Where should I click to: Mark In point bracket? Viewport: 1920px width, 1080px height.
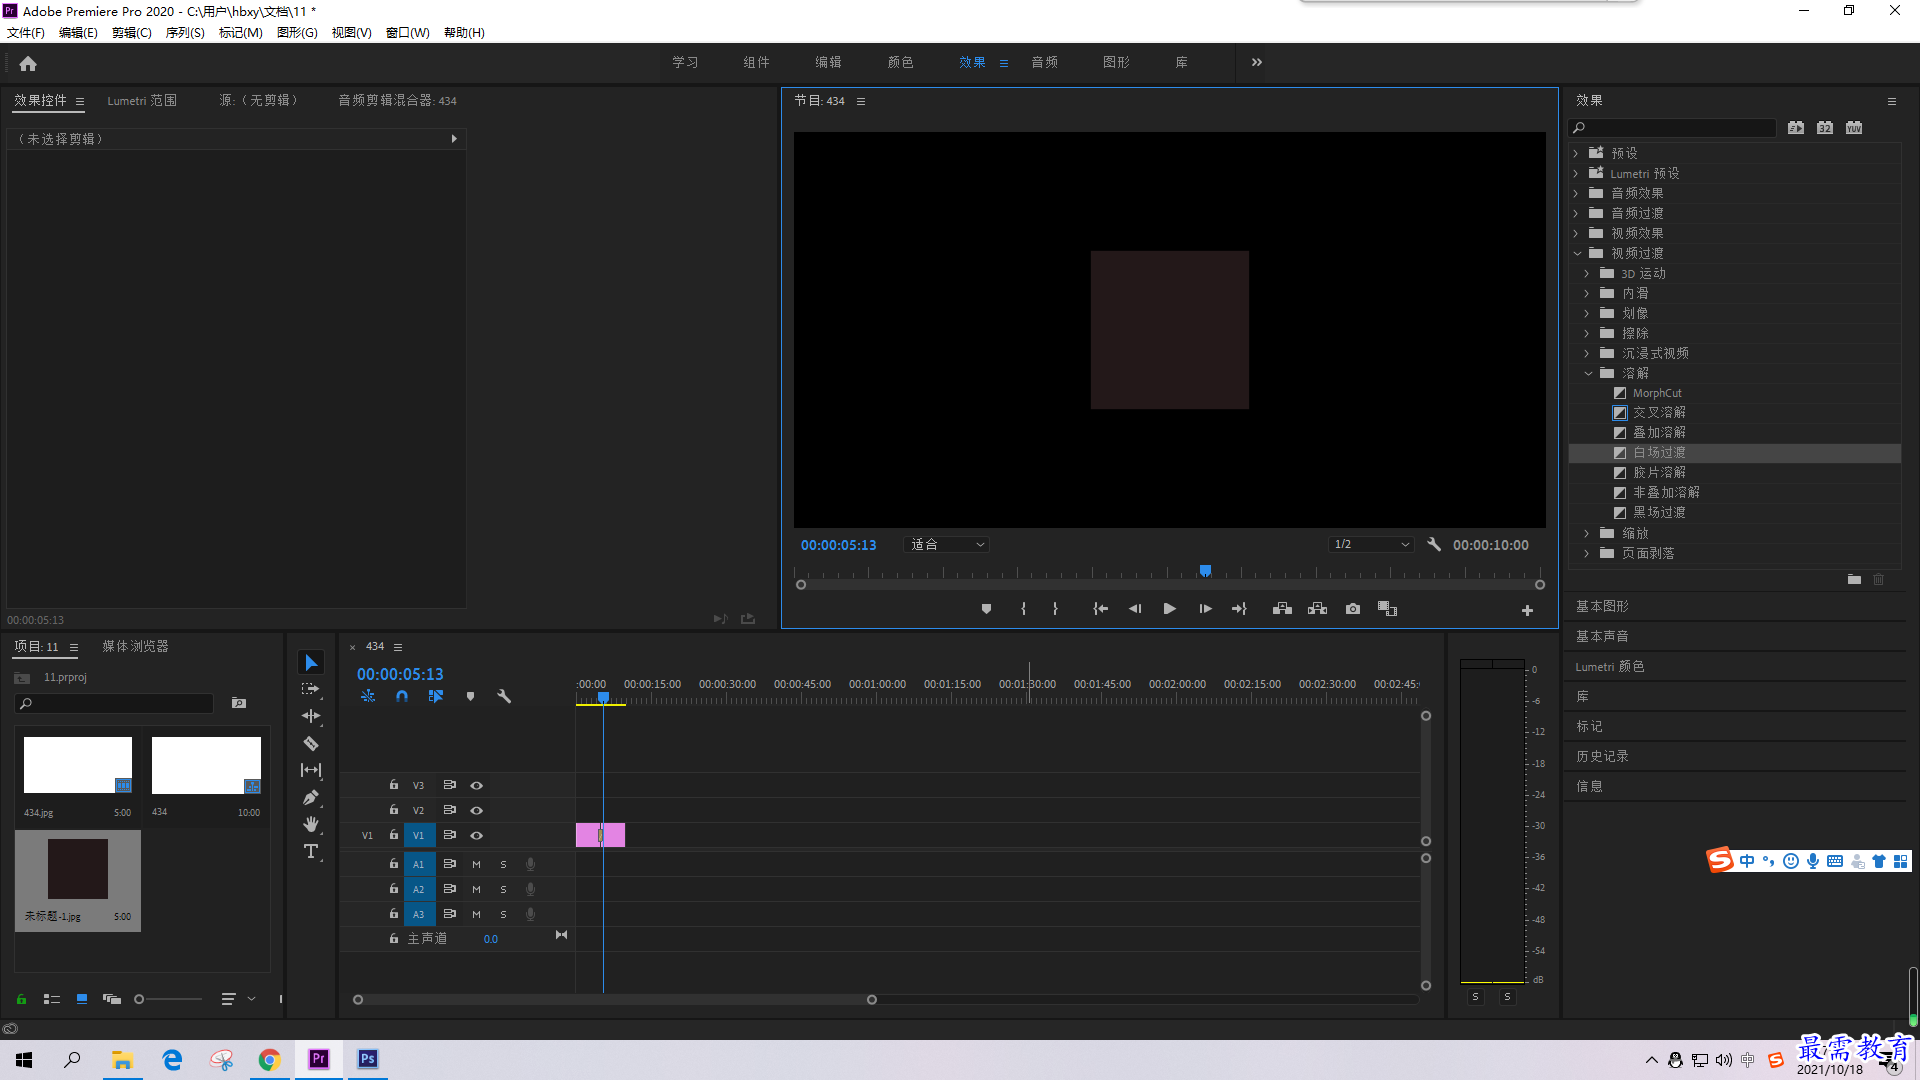pos(1023,609)
